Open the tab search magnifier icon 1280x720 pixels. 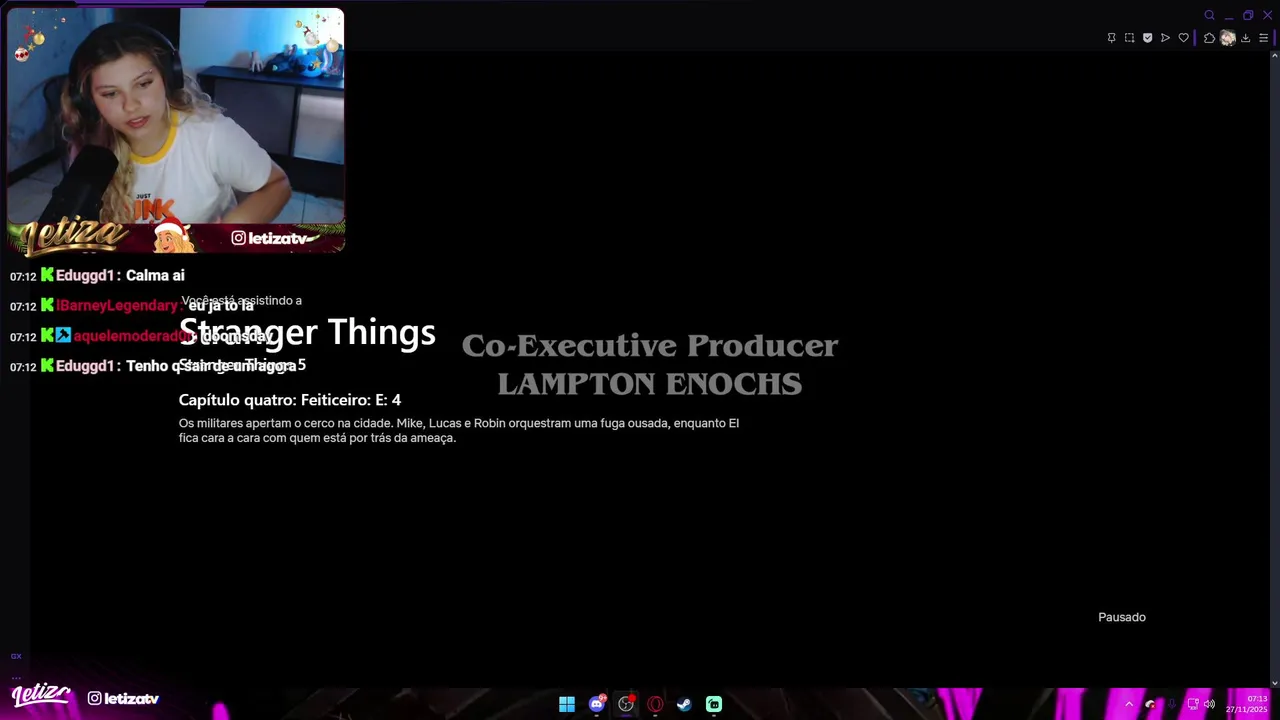1209,15
